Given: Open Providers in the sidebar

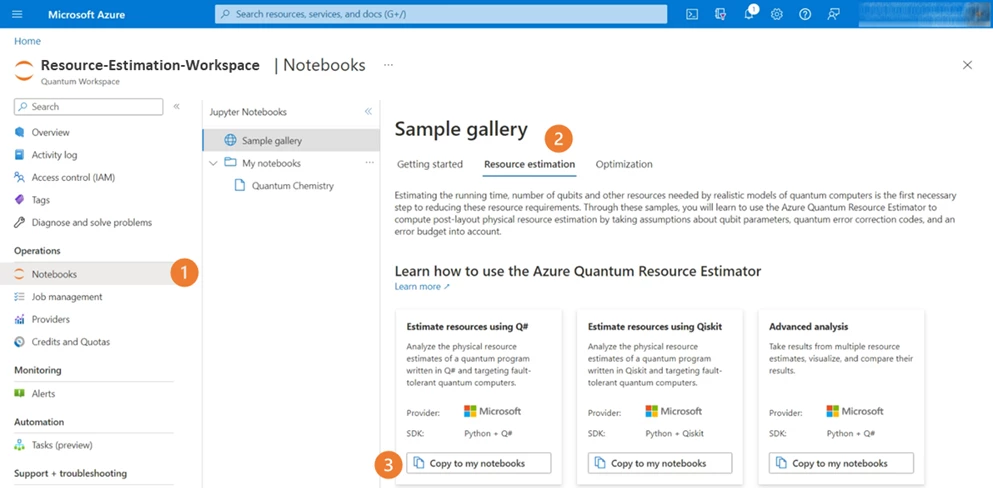Looking at the screenshot, I should [51, 320].
